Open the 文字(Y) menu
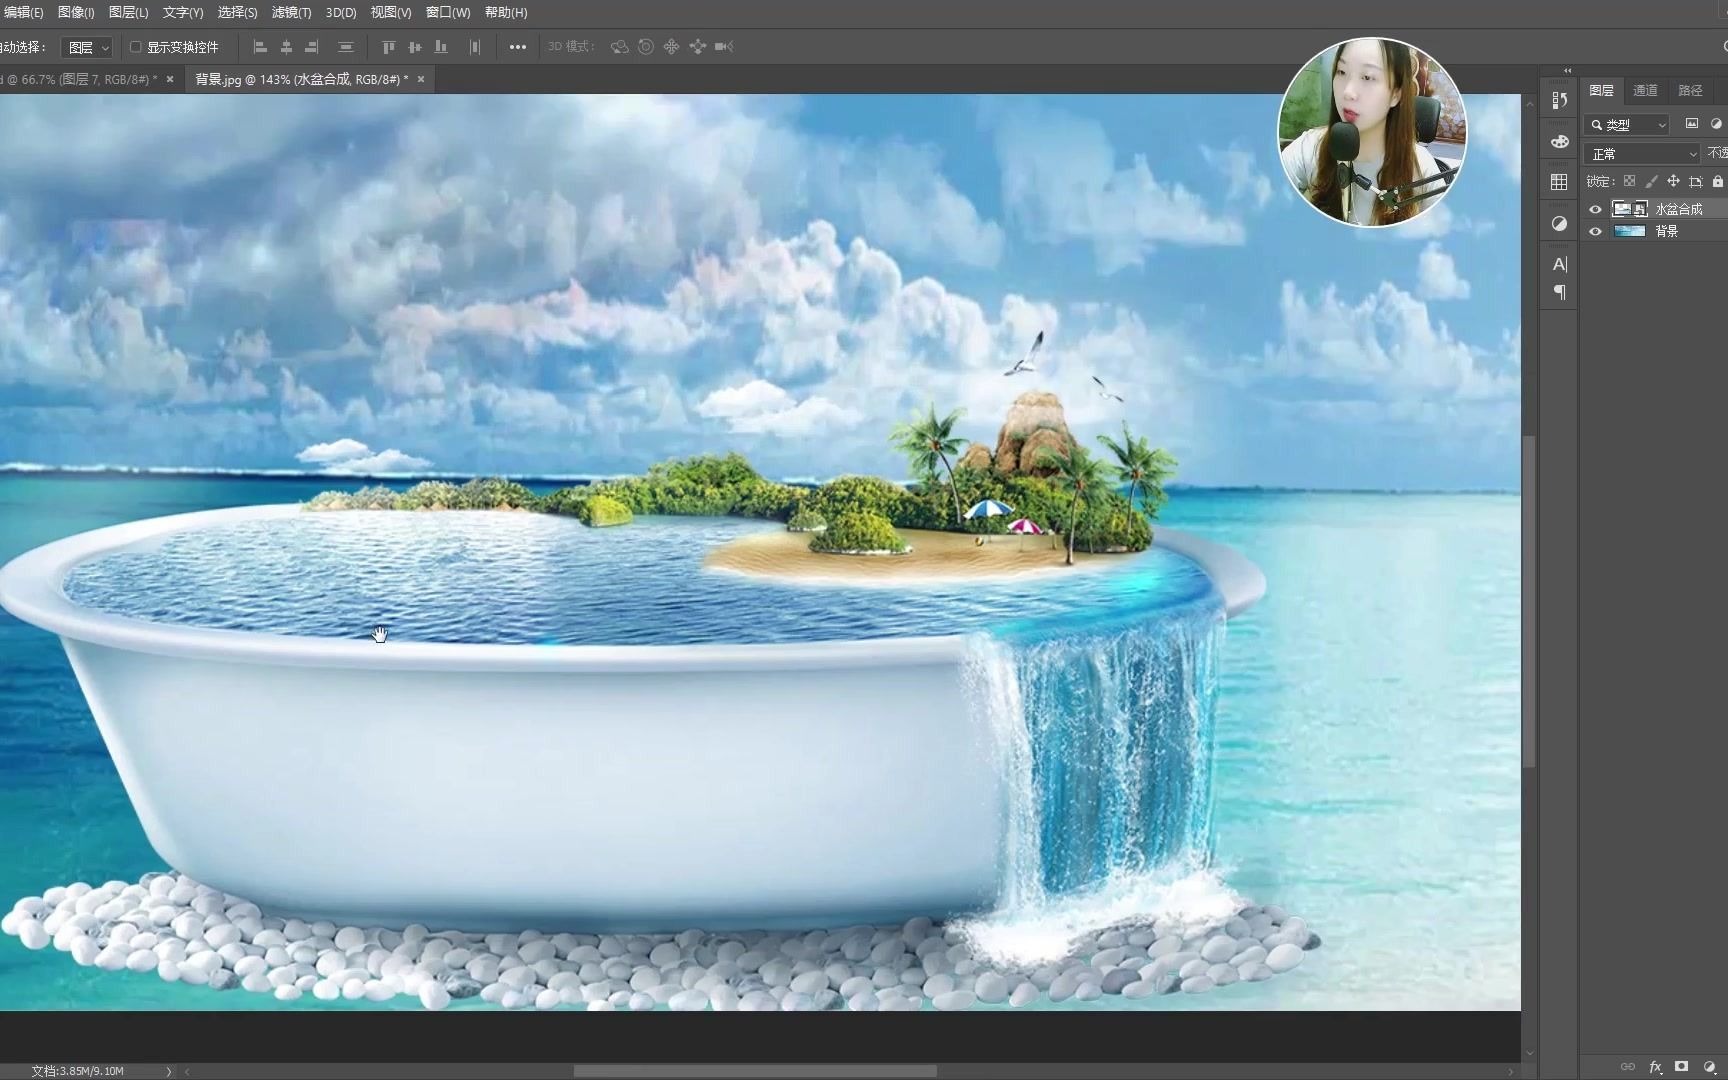 tap(183, 13)
